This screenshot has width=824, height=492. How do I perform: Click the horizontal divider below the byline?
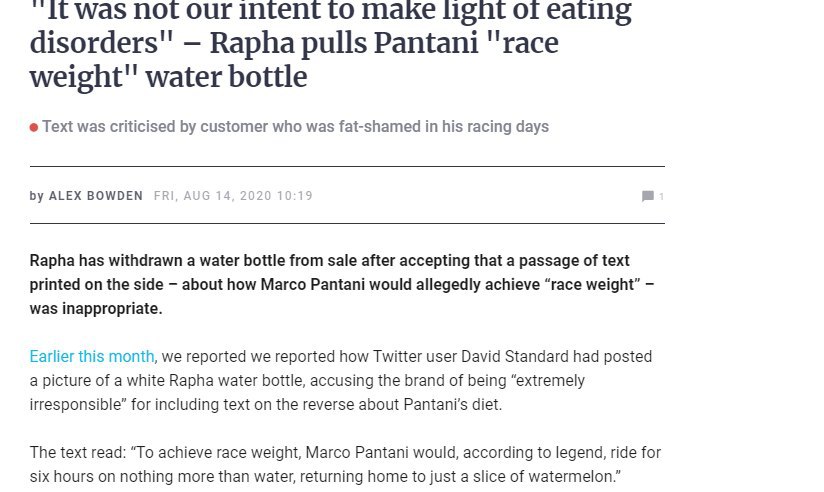coord(347,223)
